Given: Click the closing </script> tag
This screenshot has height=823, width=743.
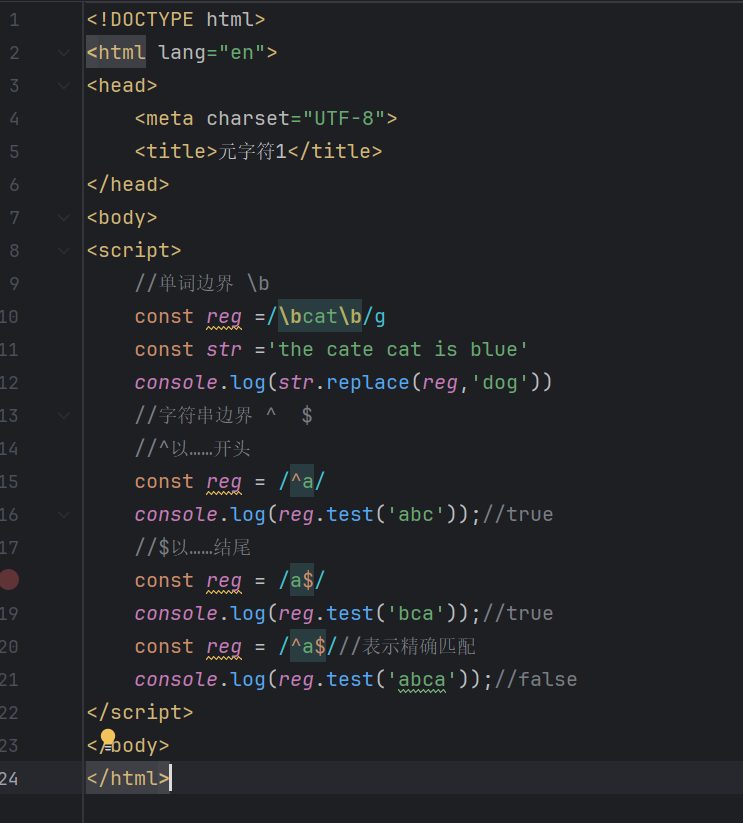Looking at the screenshot, I should (x=140, y=713).
